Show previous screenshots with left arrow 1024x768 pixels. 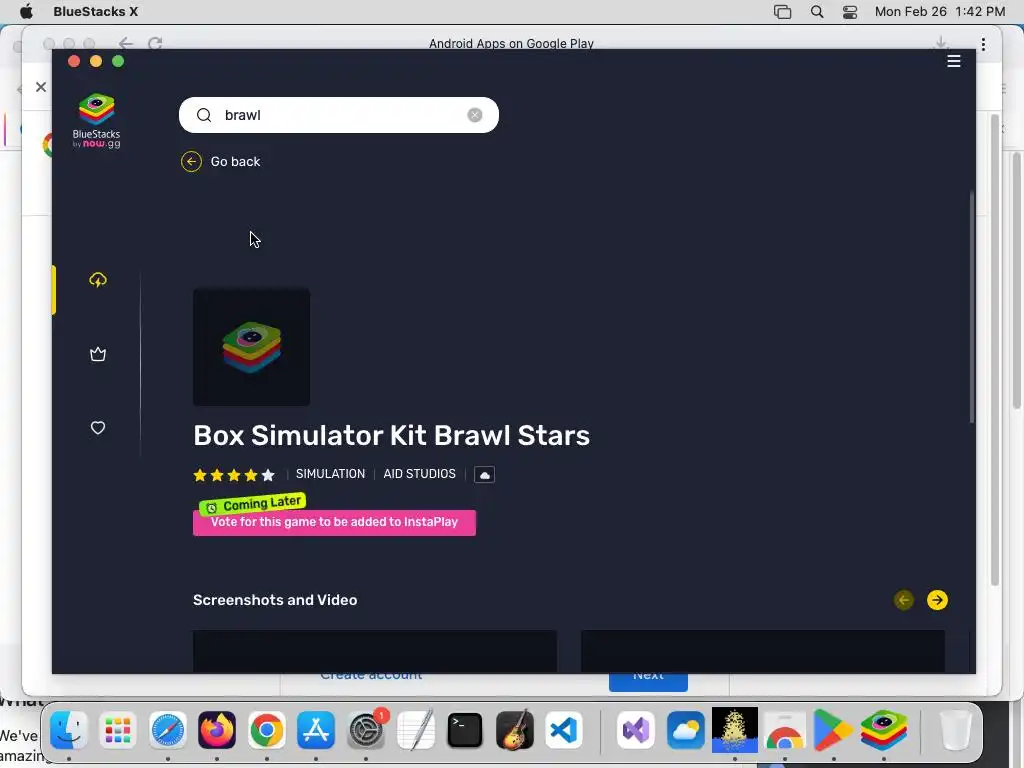[x=904, y=600]
